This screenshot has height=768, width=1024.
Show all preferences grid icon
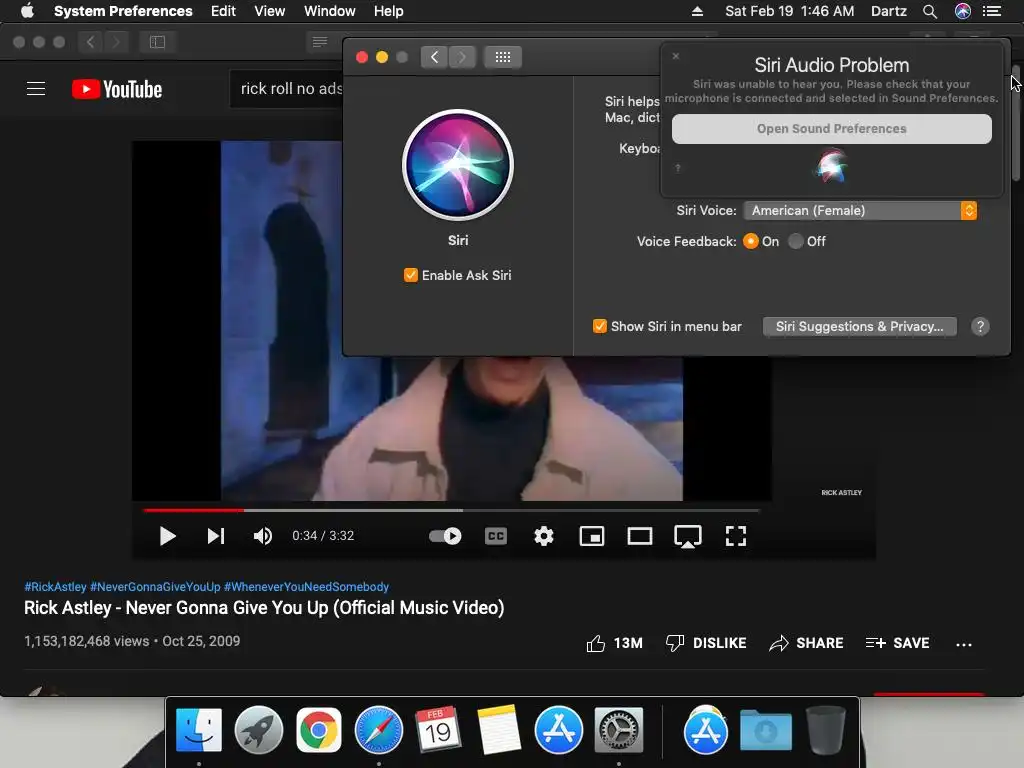pyautogui.click(x=503, y=57)
